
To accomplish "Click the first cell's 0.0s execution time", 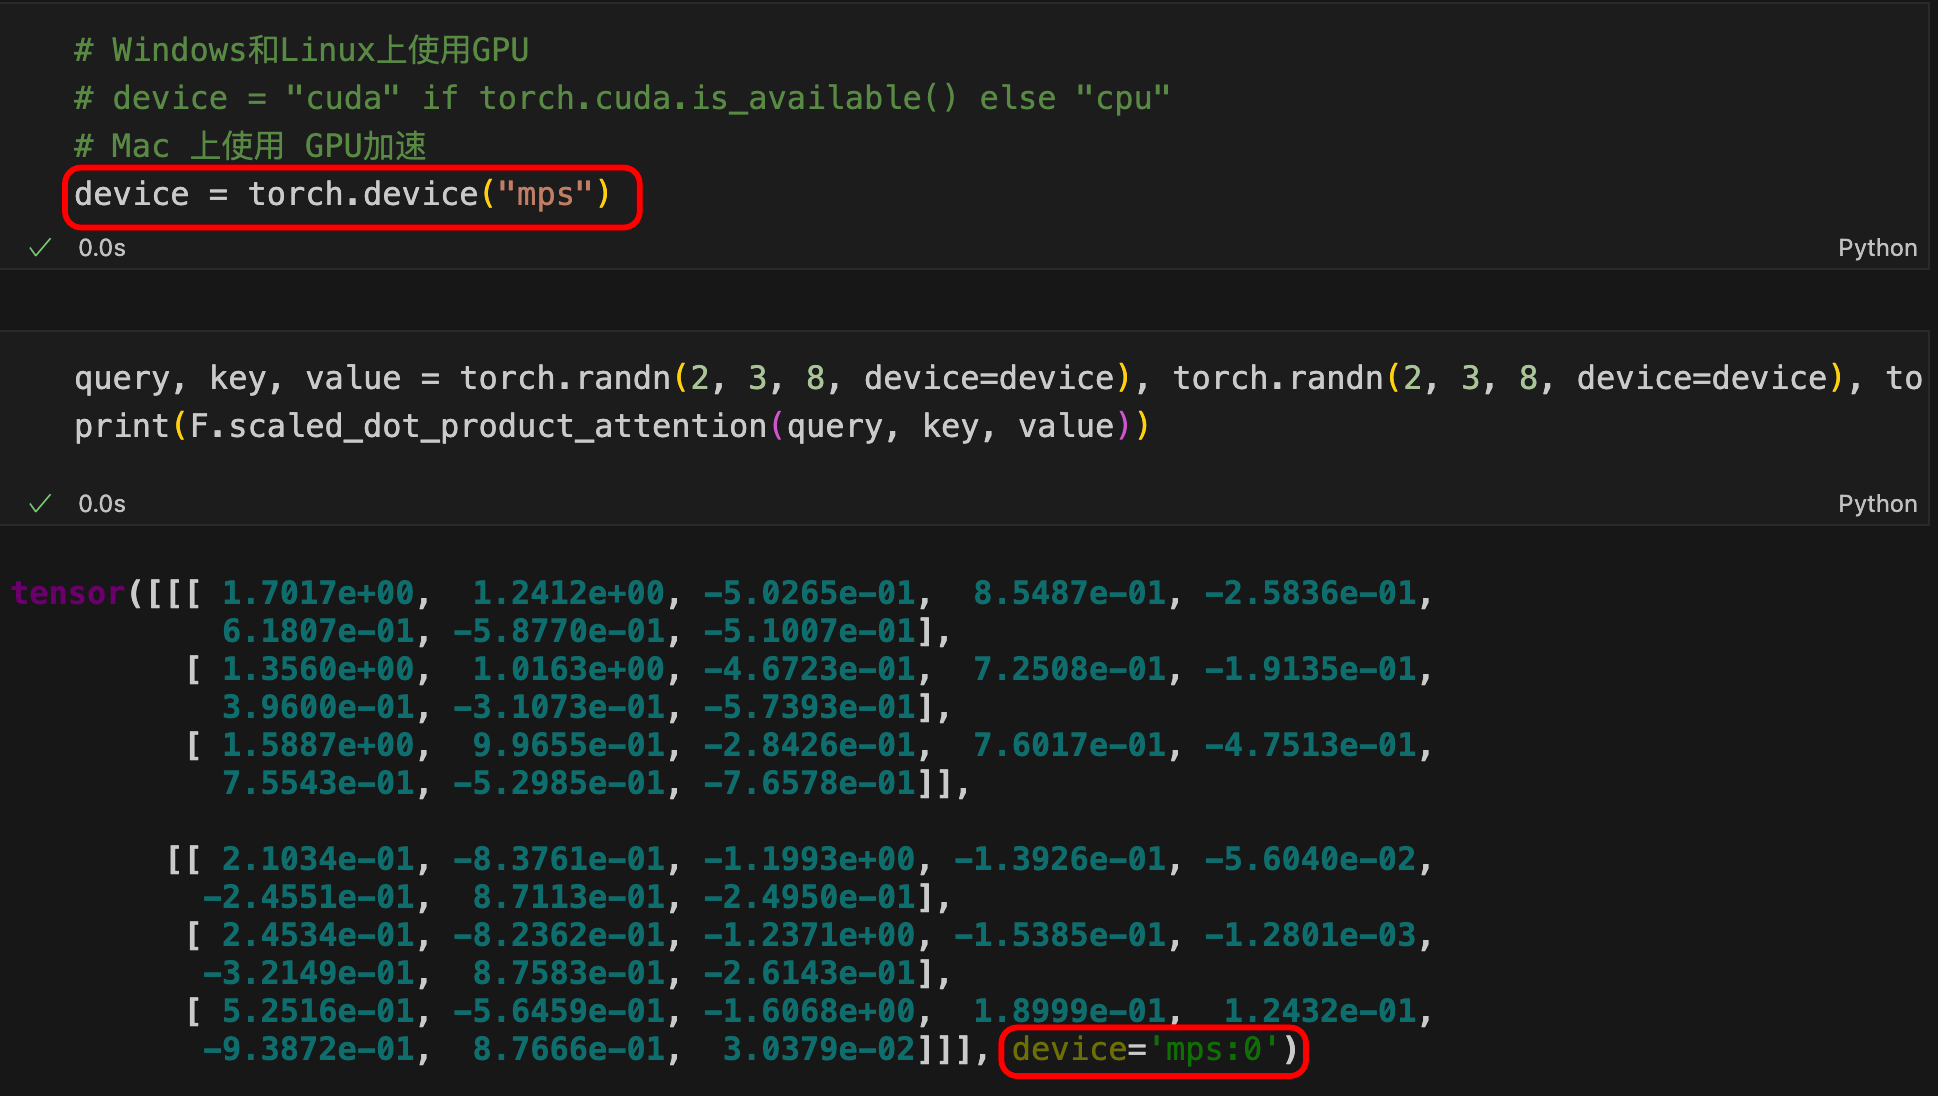I will point(102,248).
